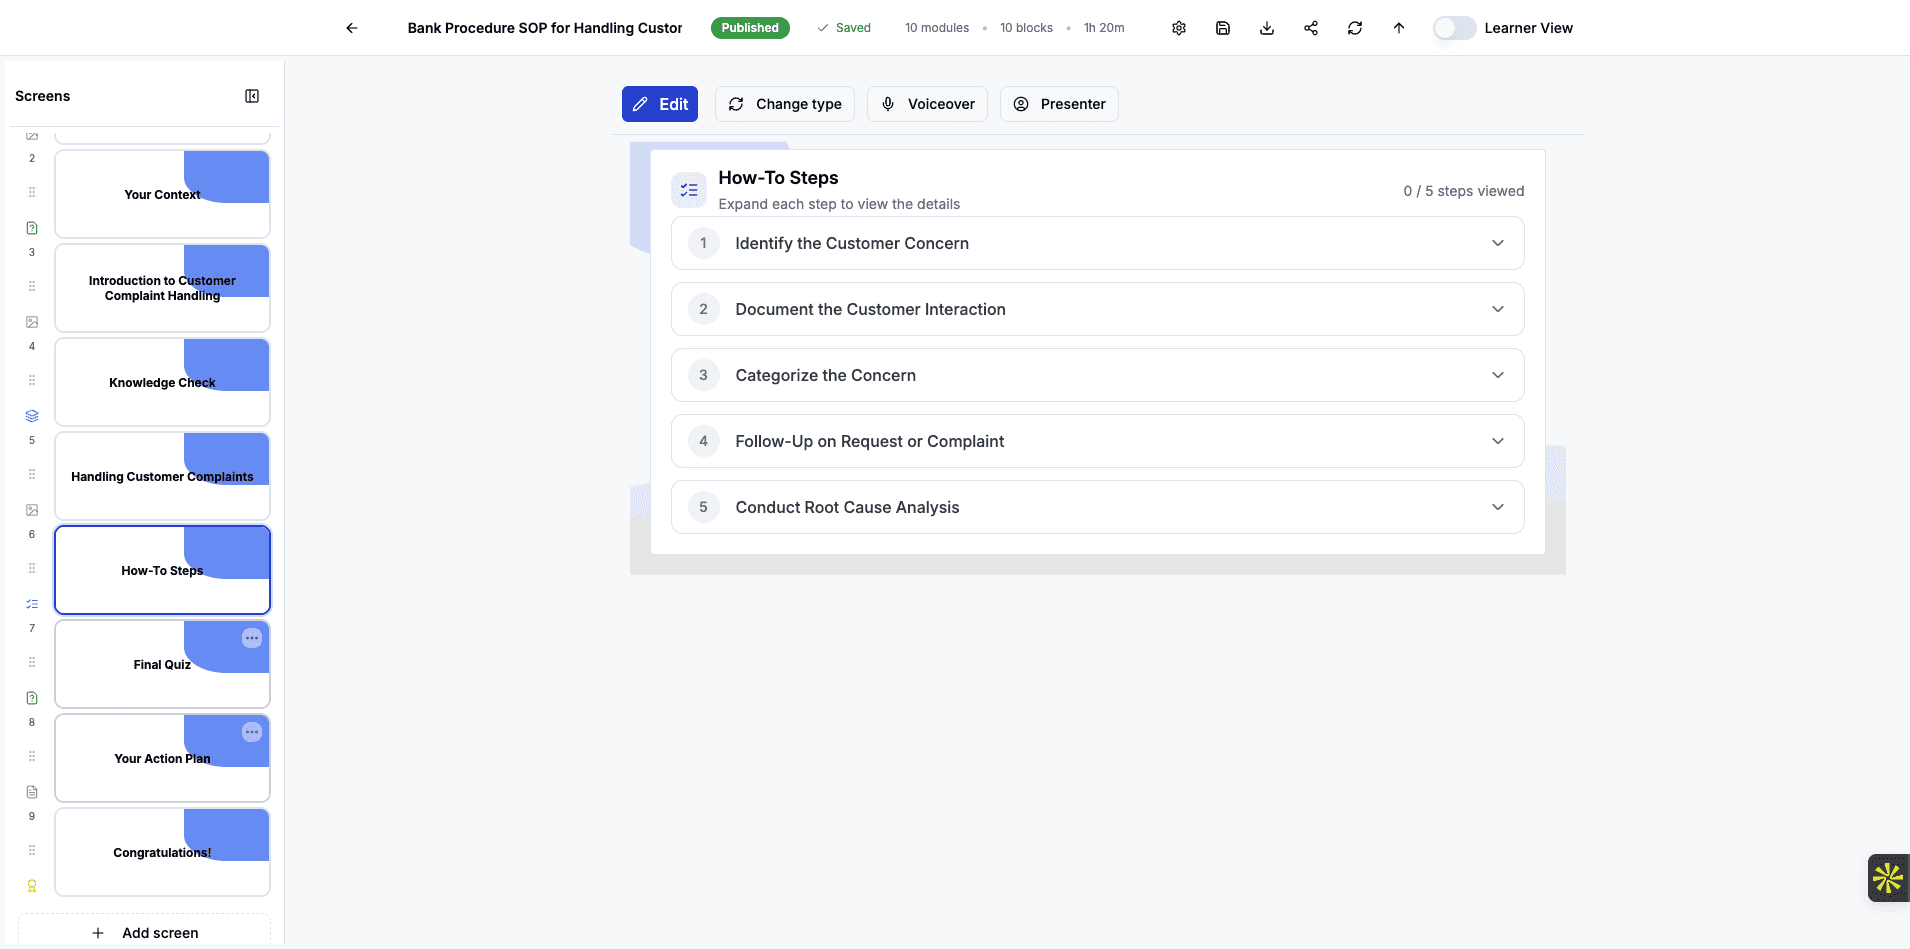Click drag handle for How-To Steps screen

[x=32, y=568]
